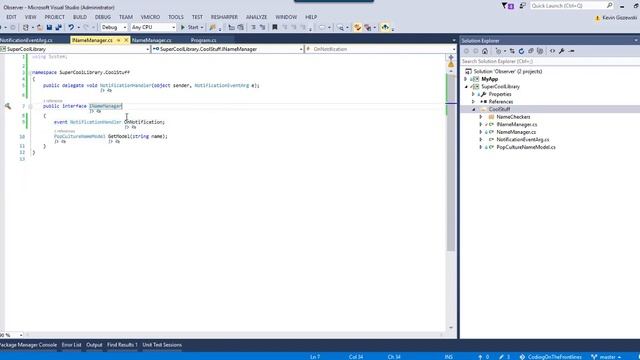
Task: Click the Solution Explorer search field
Action: 550,61
